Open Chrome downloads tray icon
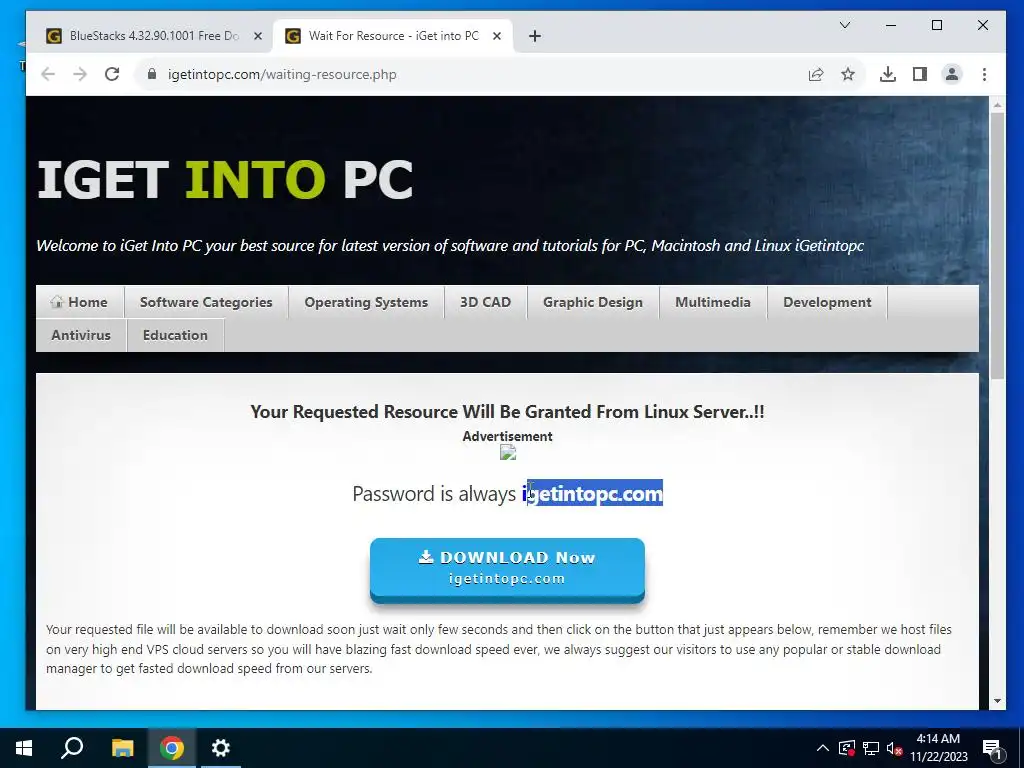Viewport: 1024px width, 768px height. 888,74
